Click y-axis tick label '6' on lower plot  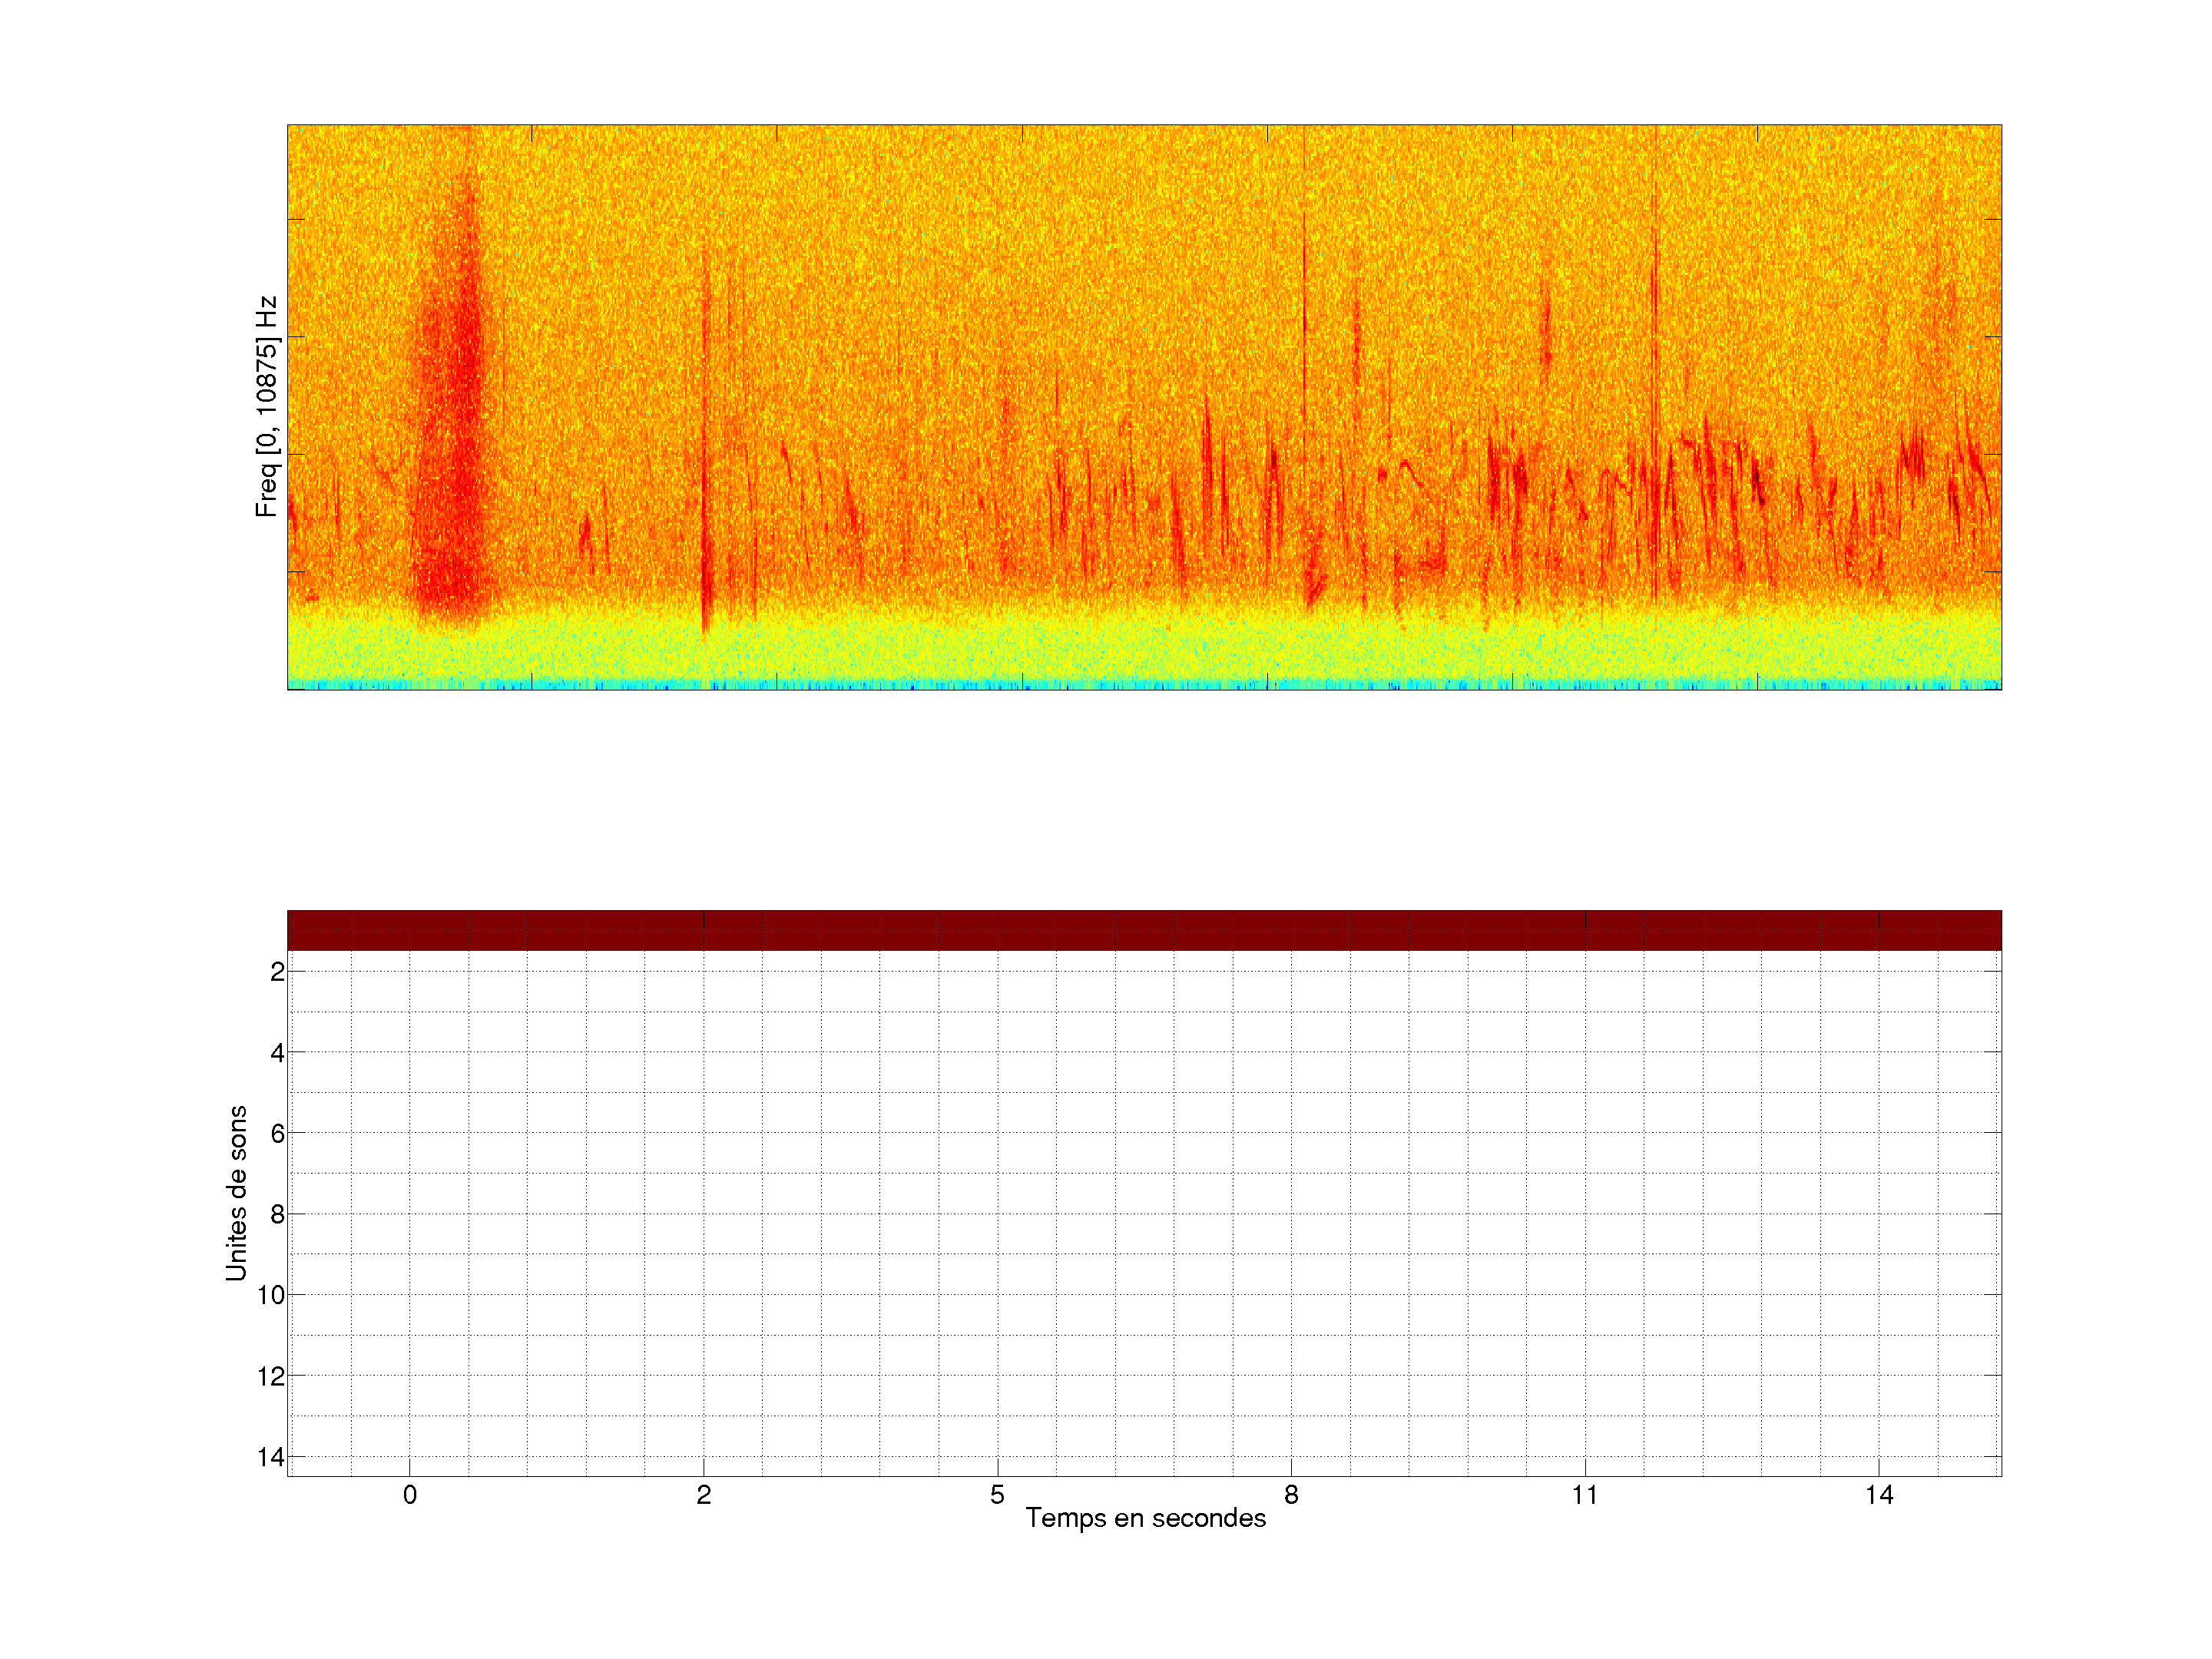277,1134
